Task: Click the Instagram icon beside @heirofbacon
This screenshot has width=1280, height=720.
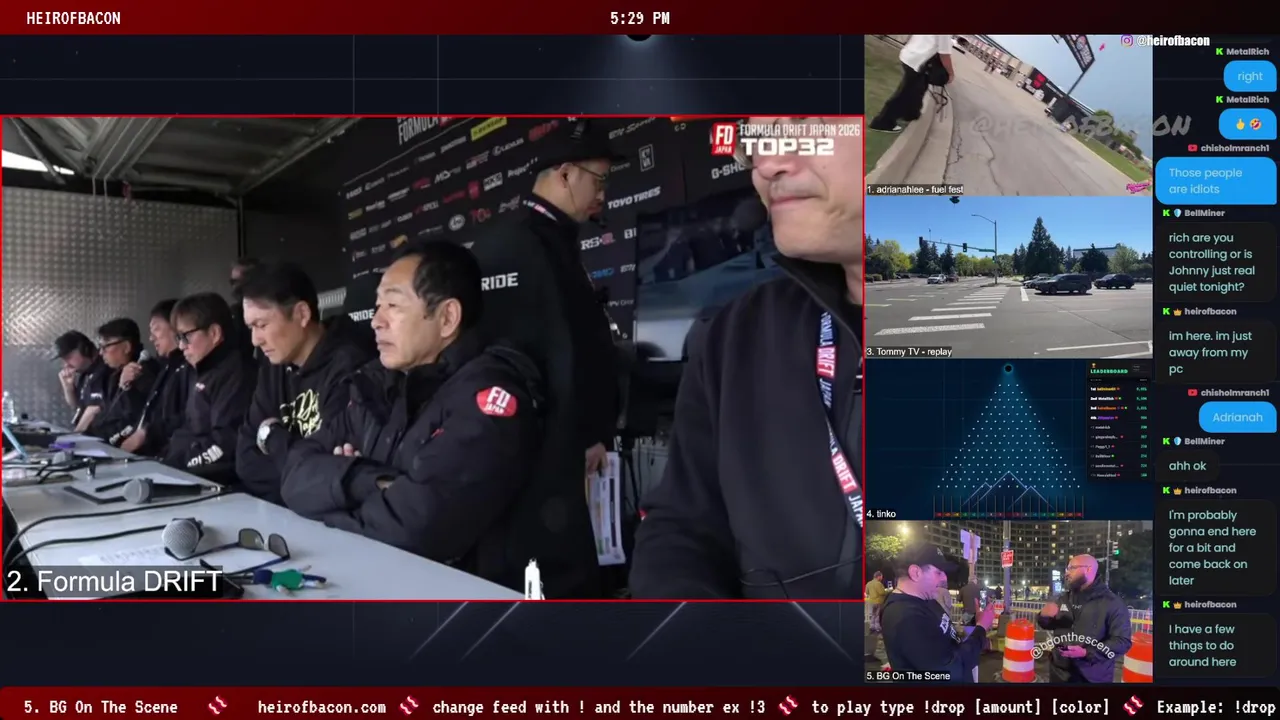Action: [x=1127, y=41]
